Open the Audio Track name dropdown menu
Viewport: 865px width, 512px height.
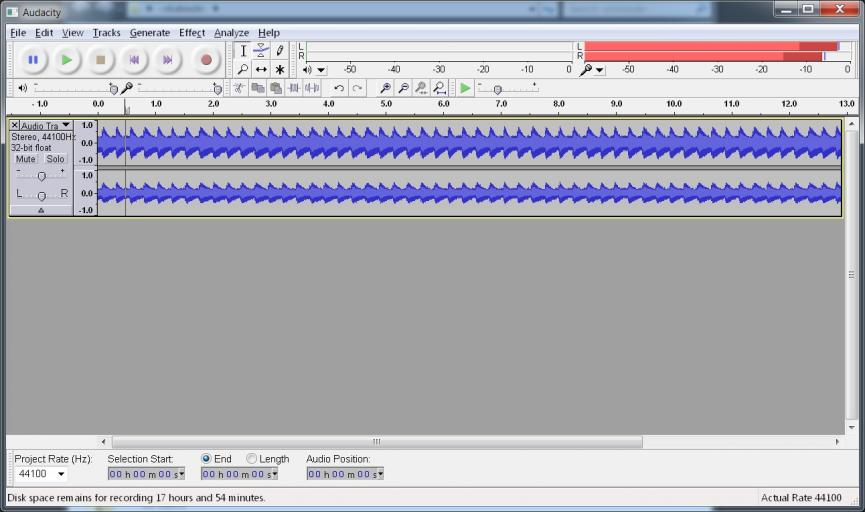[66, 126]
